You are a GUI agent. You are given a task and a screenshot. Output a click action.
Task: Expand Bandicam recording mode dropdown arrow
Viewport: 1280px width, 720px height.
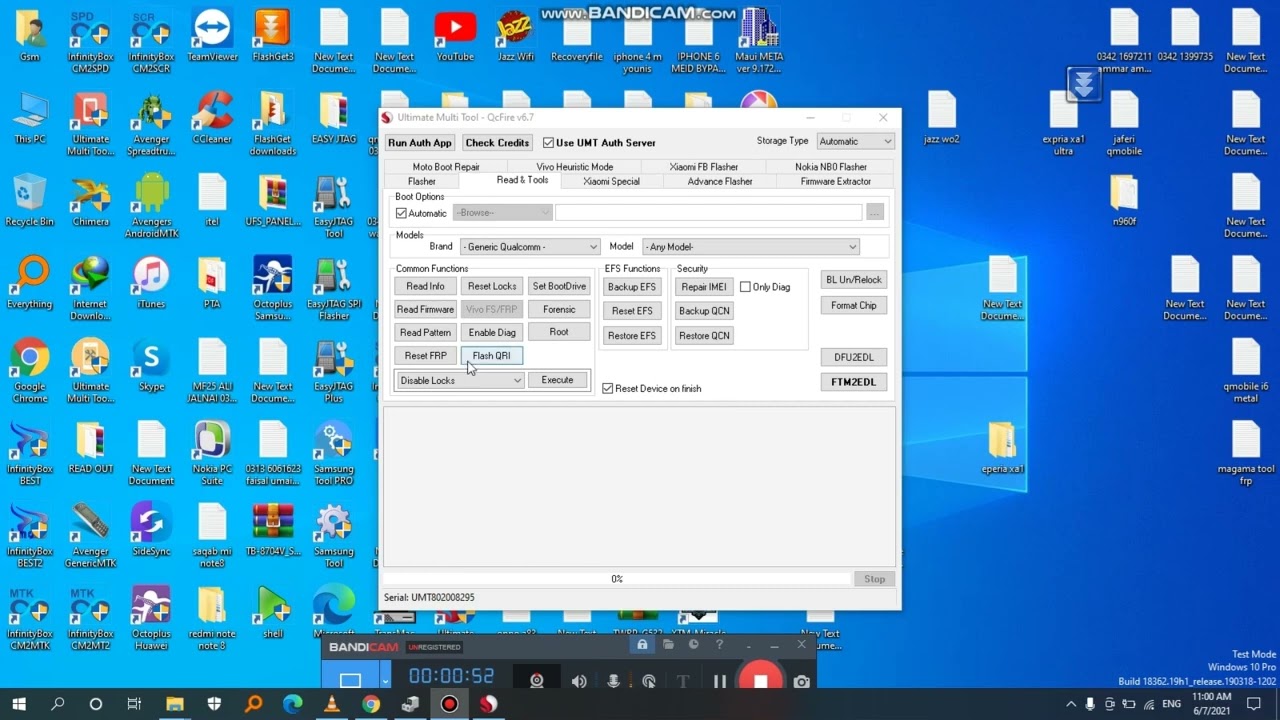386,683
